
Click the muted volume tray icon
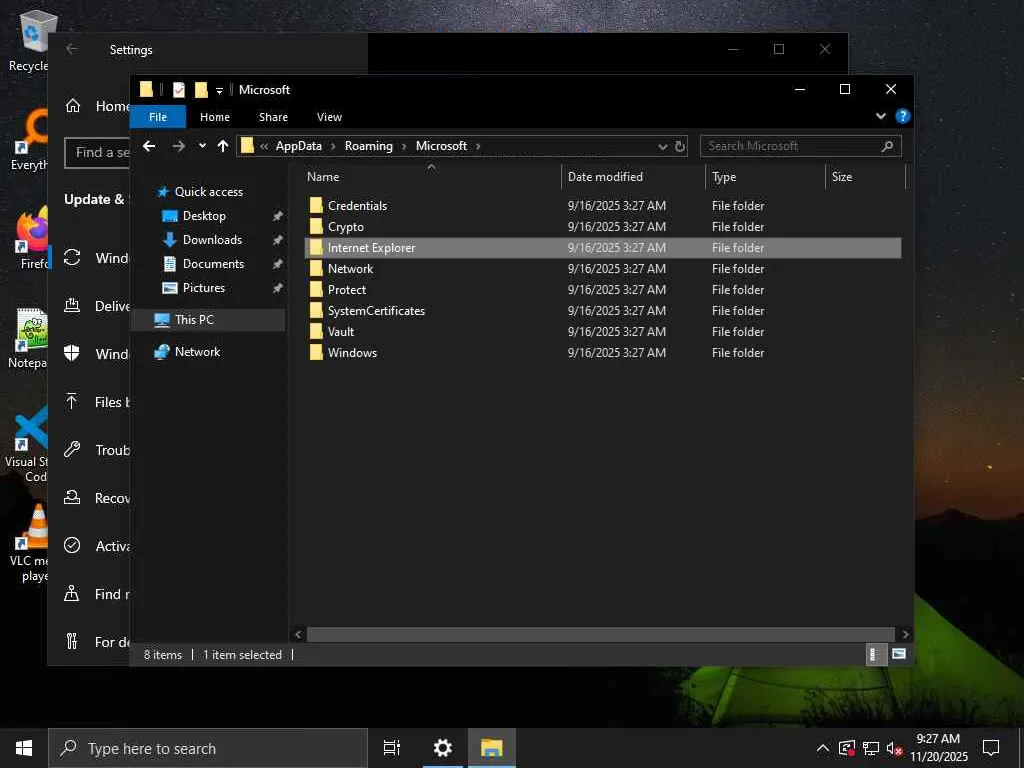pyautogui.click(x=894, y=748)
